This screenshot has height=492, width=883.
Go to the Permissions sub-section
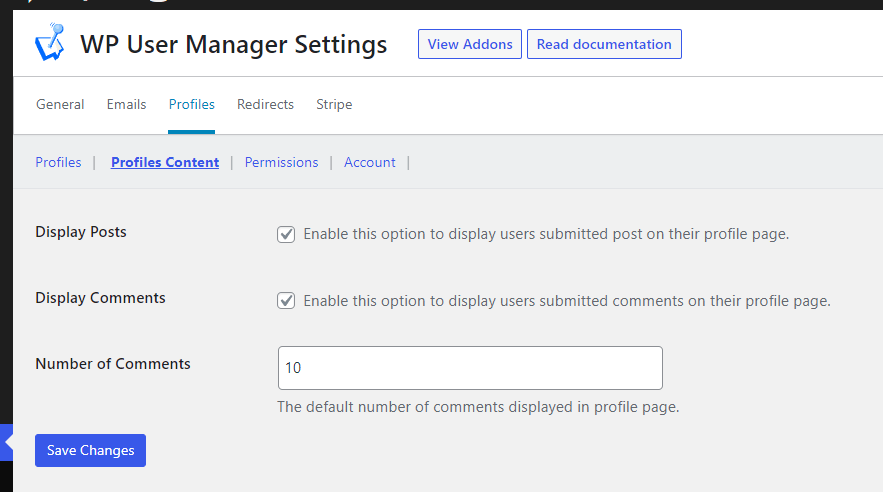(282, 162)
